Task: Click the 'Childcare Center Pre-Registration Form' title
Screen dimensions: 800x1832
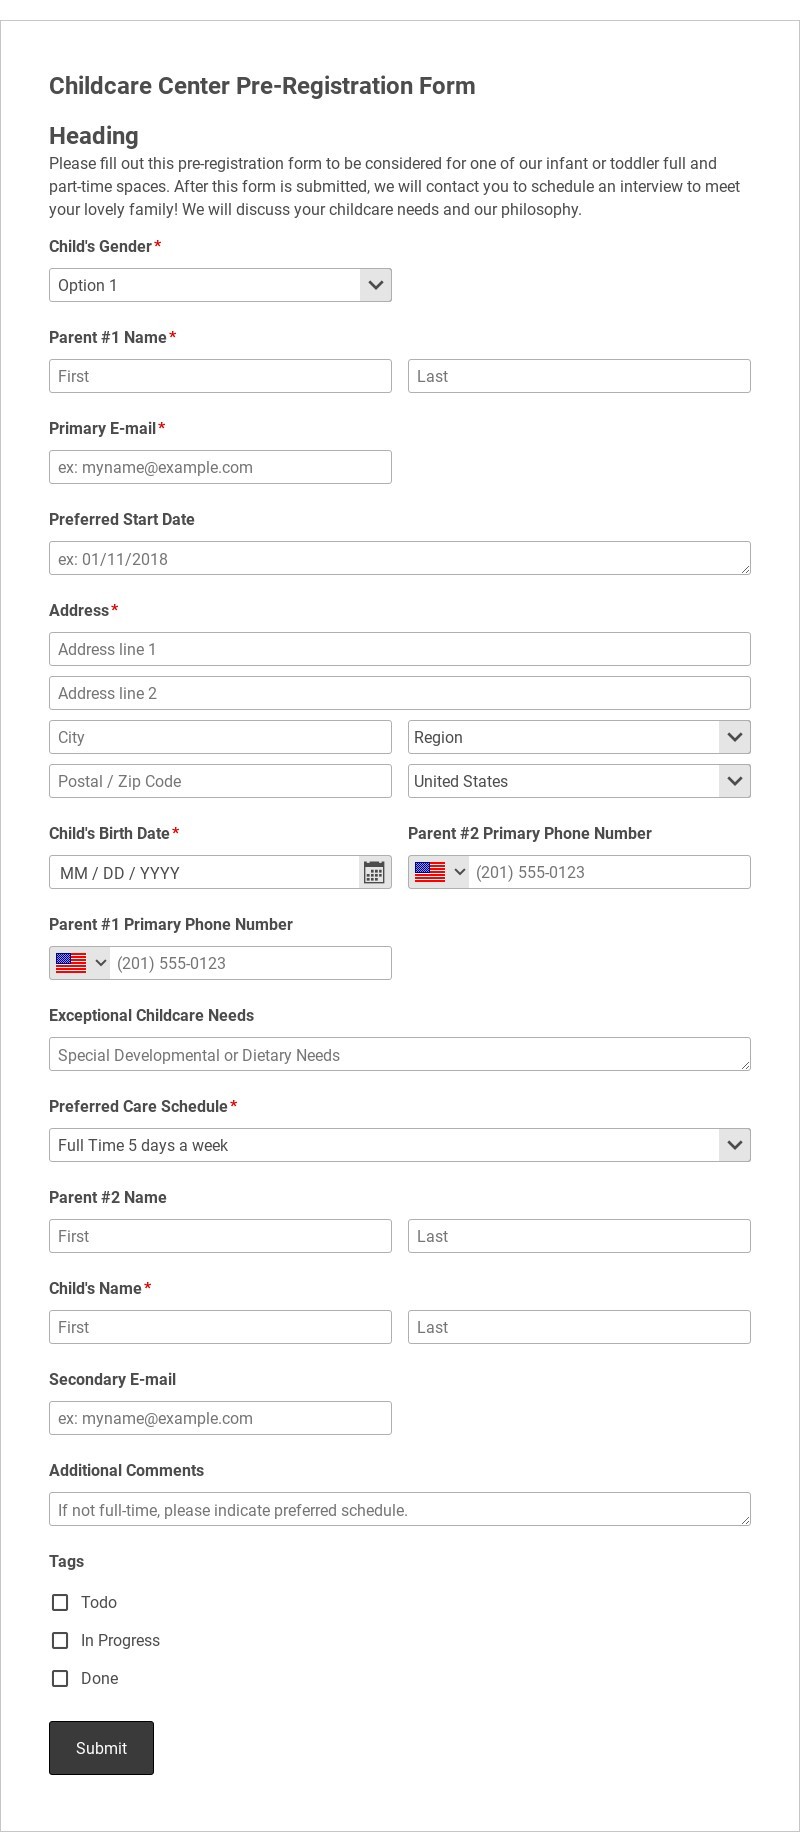Action: tap(262, 86)
